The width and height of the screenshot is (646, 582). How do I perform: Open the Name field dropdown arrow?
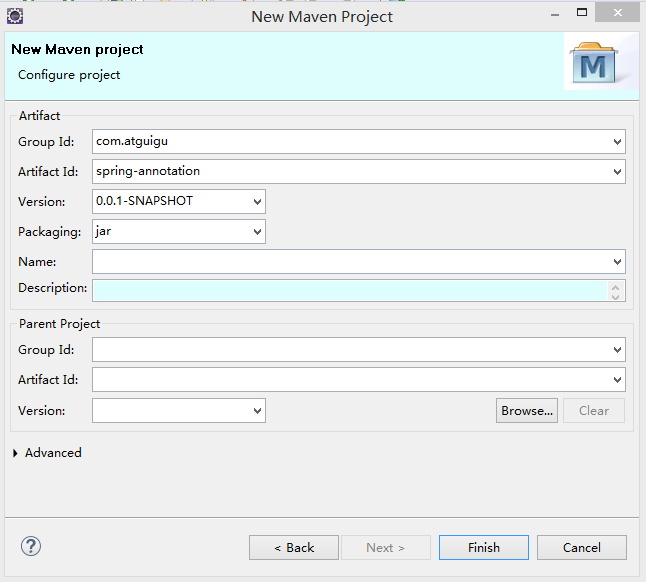tap(617, 262)
